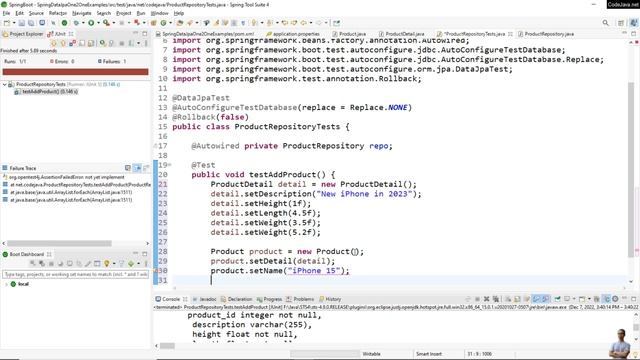
Task: Click the AssertionFailedError line in Failure Trace
Action: [x=63, y=177]
